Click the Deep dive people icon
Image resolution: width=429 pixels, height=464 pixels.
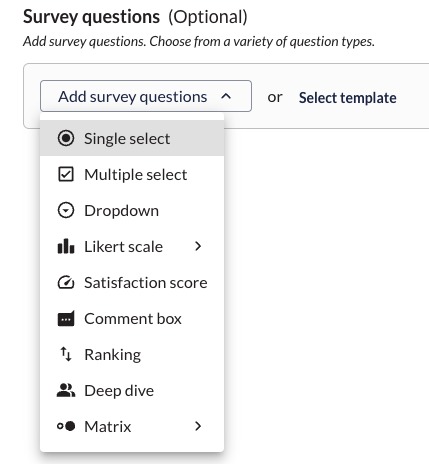(66, 390)
